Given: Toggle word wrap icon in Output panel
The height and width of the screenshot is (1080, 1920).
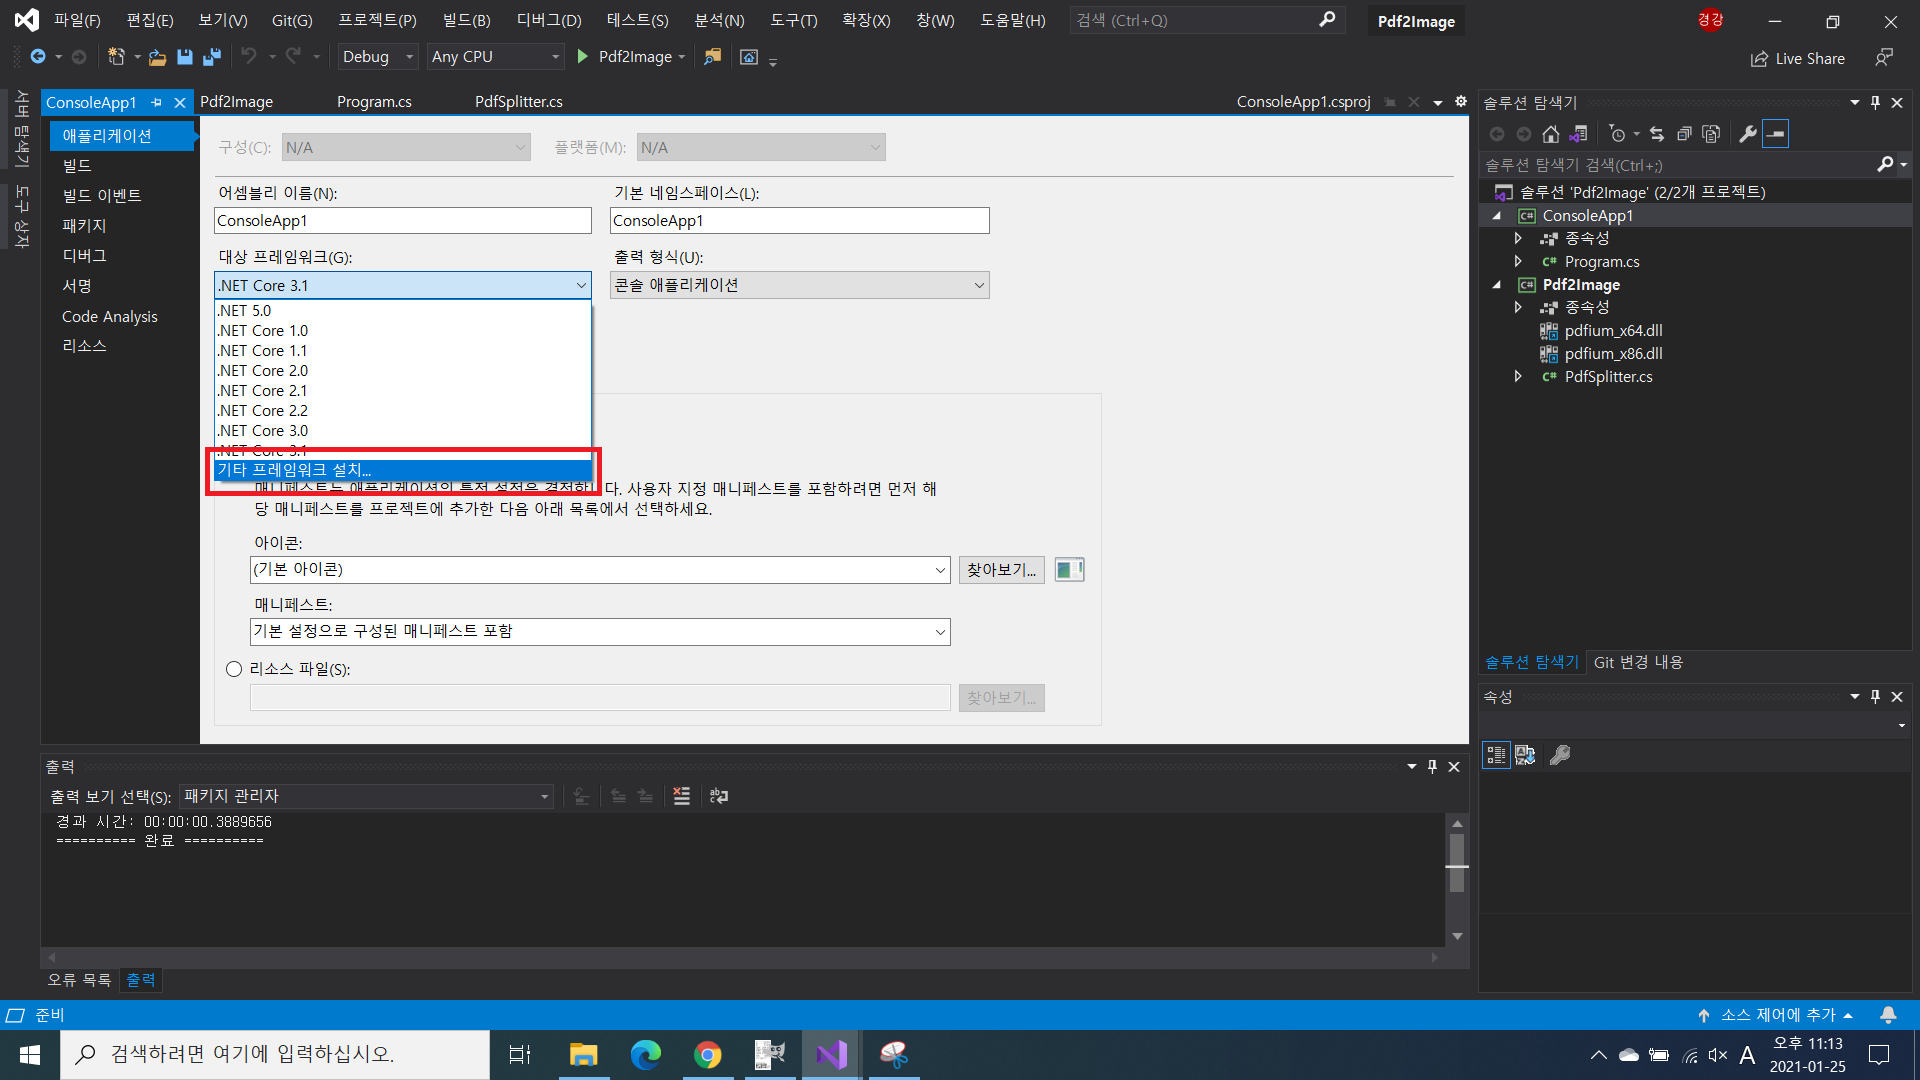Looking at the screenshot, I should tap(719, 796).
